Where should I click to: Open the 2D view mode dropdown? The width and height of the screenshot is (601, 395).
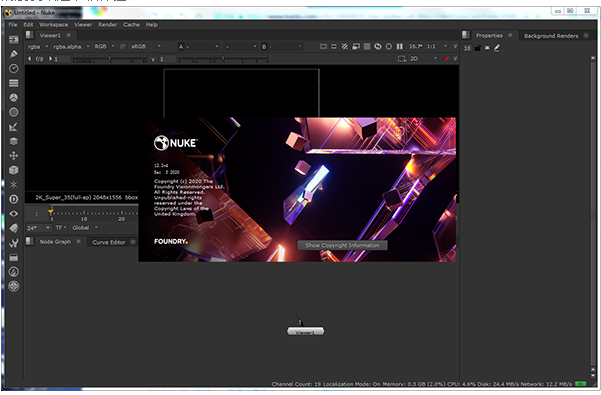pyautogui.click(x=424, y=59)
